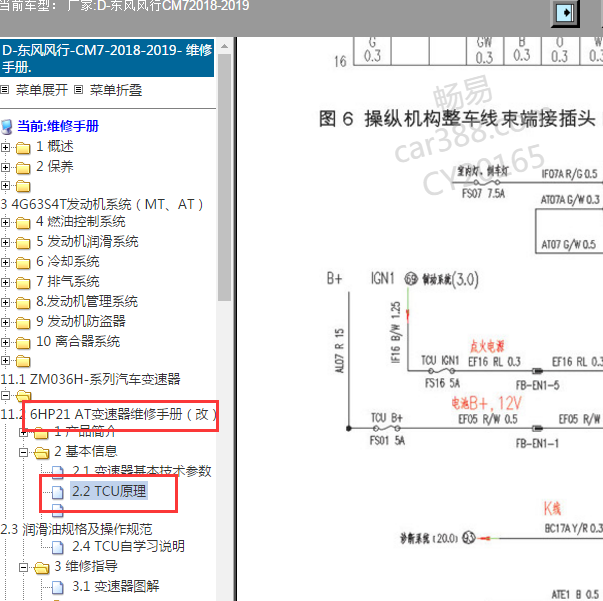This screenshot has height=601, width=603.
Task: Click open folder icon of 3 维修指导
Action: [42, 568]
